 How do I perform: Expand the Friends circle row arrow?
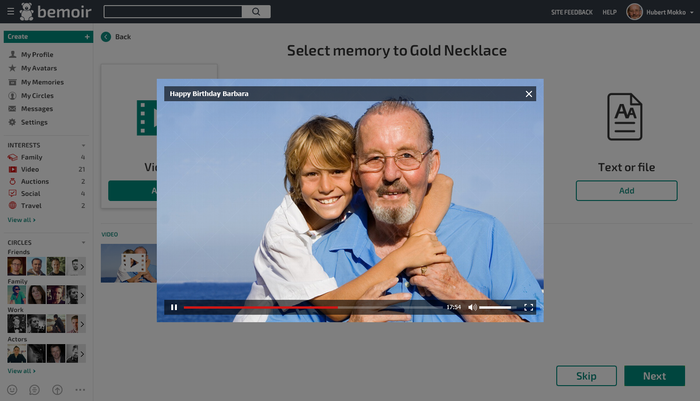click(x=81, y=266)
